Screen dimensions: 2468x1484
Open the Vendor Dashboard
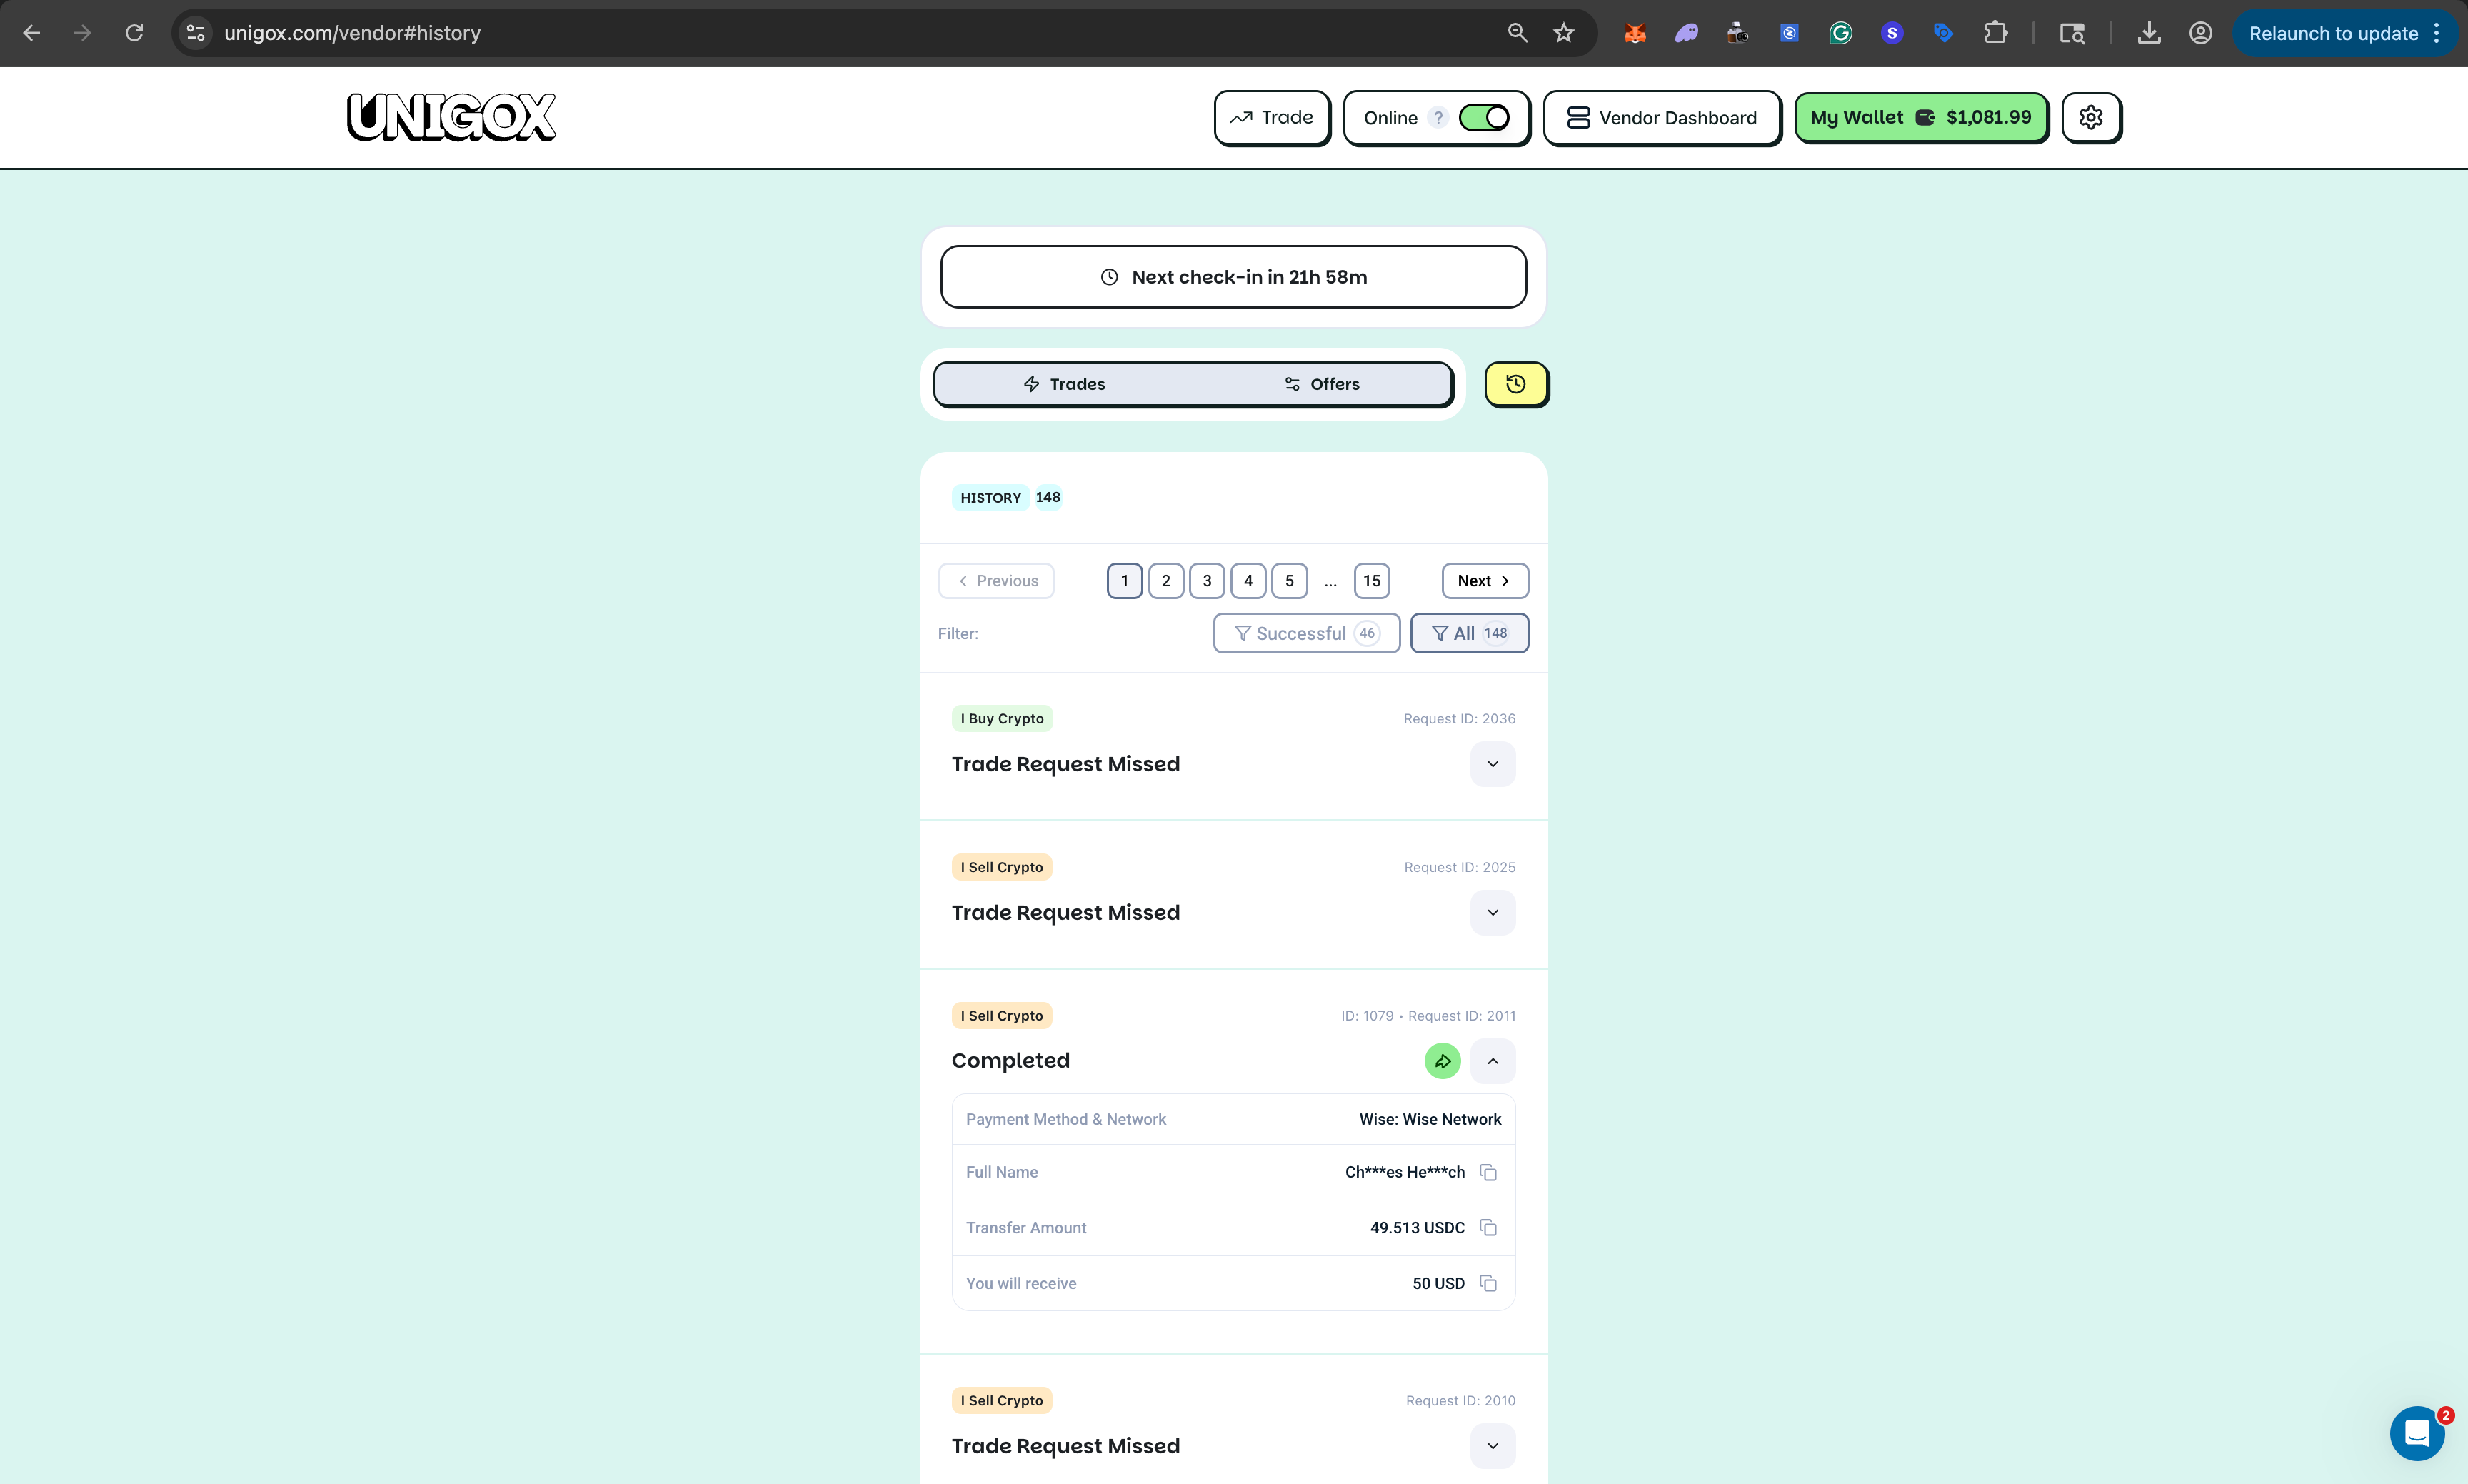click(x=1661, y=118)
